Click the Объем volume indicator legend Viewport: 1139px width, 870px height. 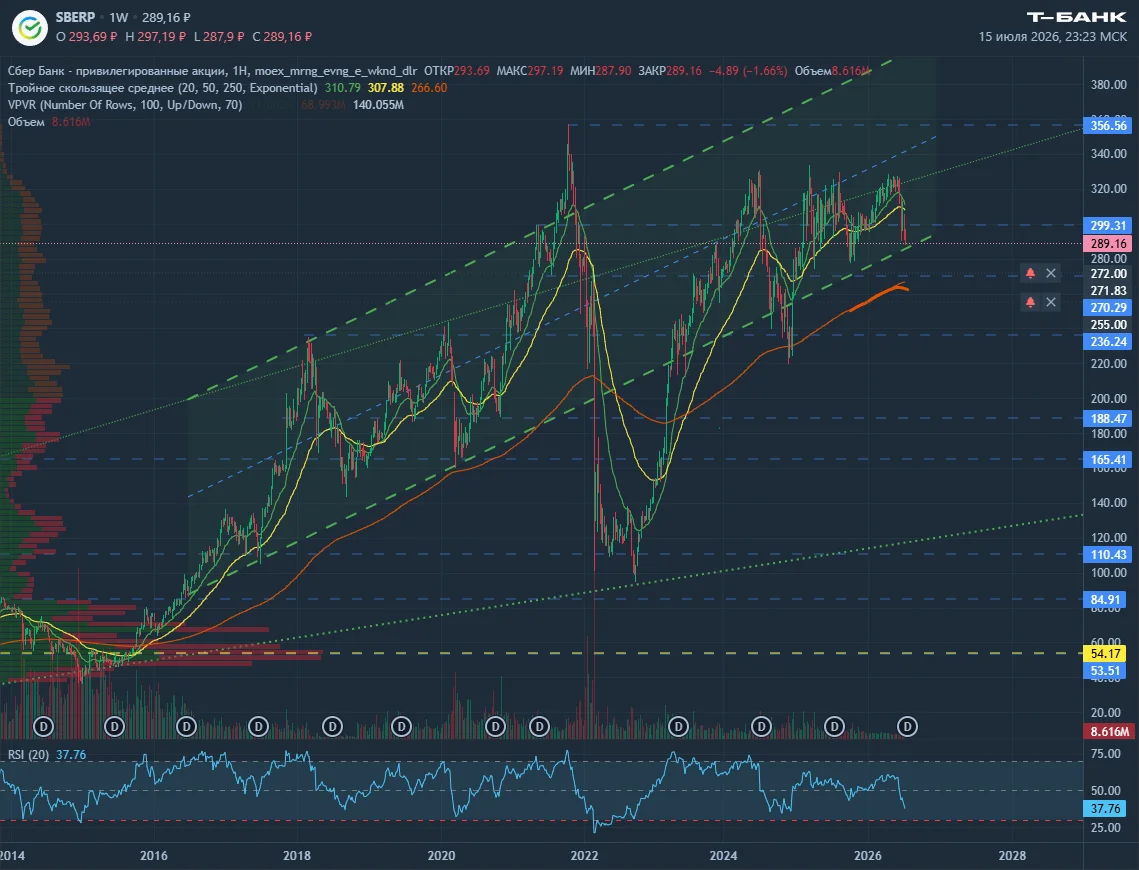click(26, 121)
